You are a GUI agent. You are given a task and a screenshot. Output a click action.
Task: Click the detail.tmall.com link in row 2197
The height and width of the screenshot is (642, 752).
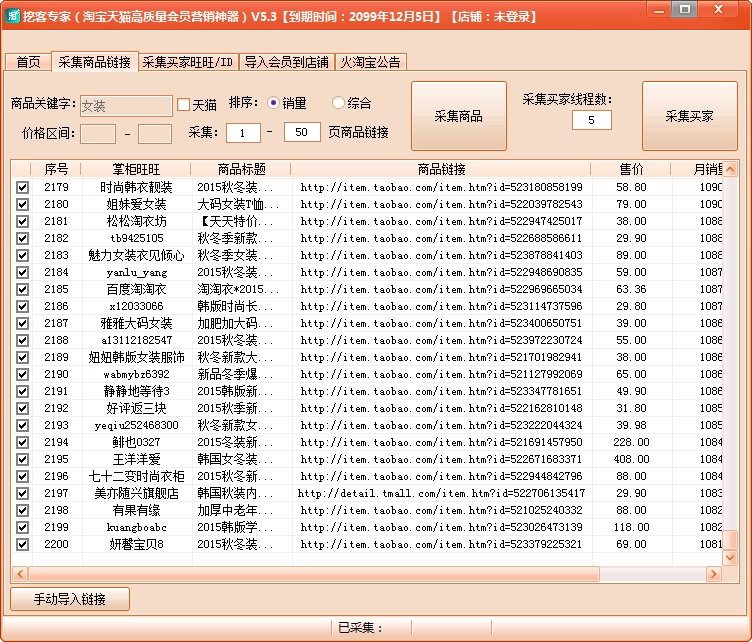[x=441, y=493]
